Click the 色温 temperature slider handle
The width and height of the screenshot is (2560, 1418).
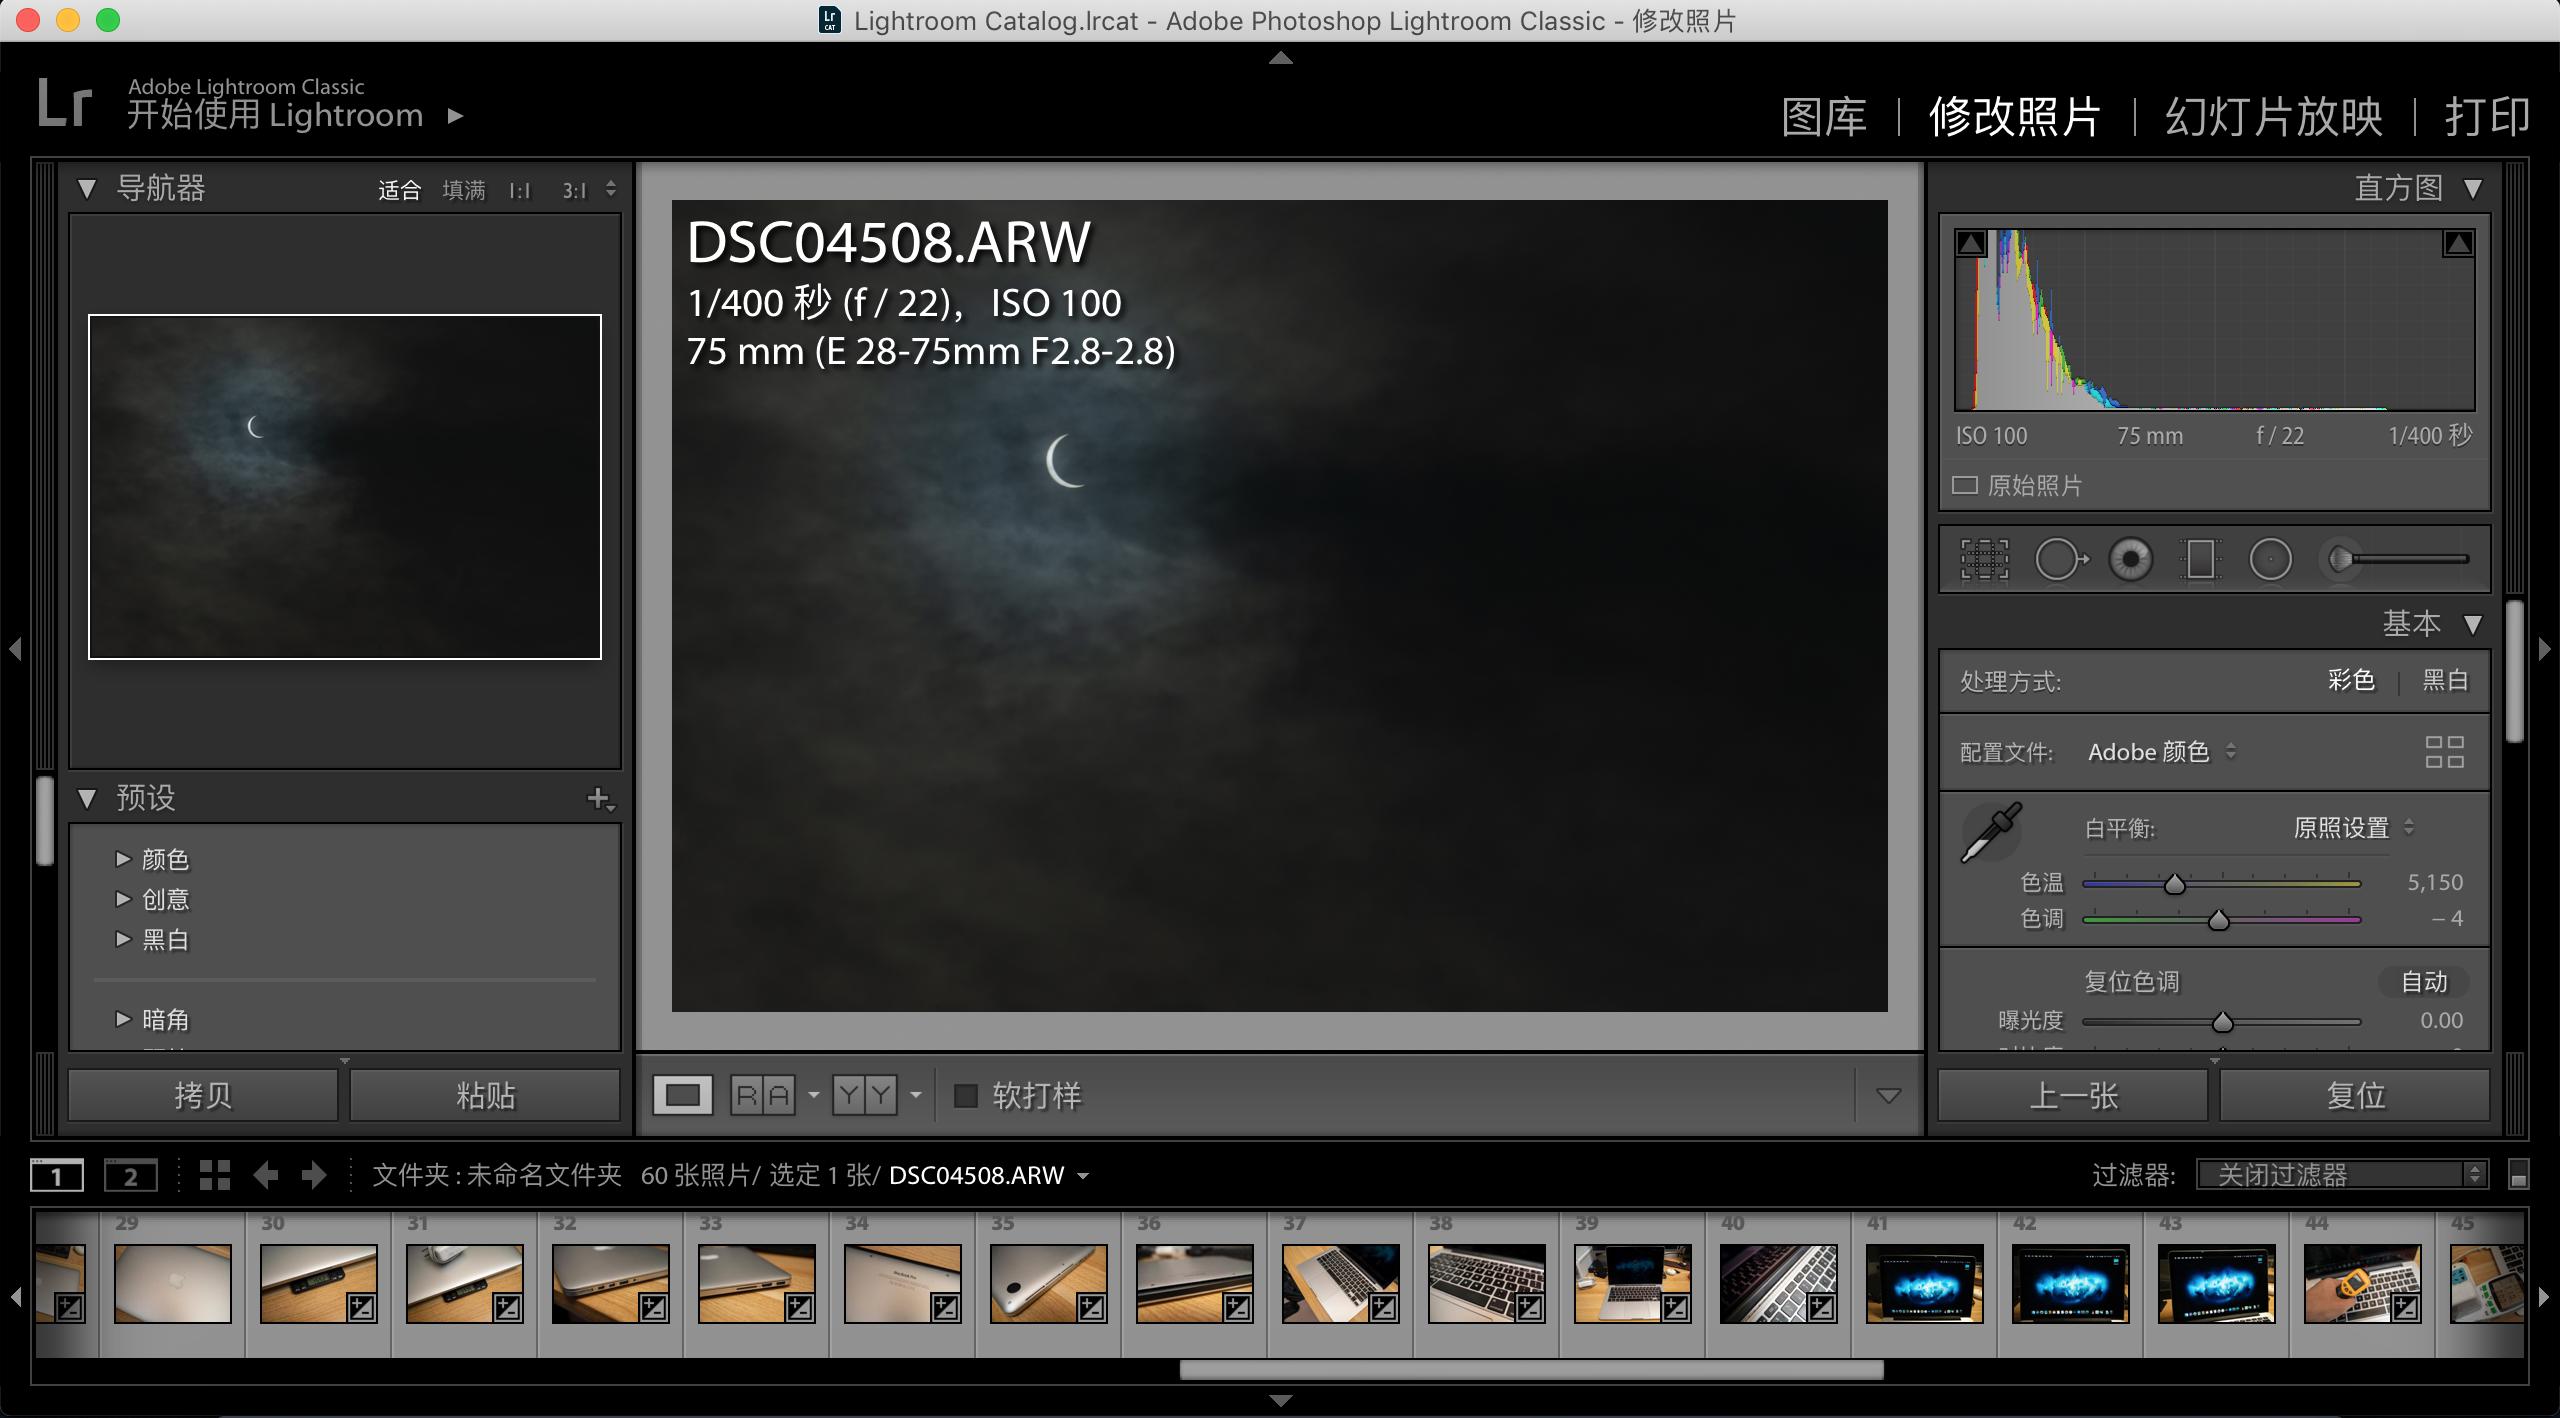pos(2175,885)
